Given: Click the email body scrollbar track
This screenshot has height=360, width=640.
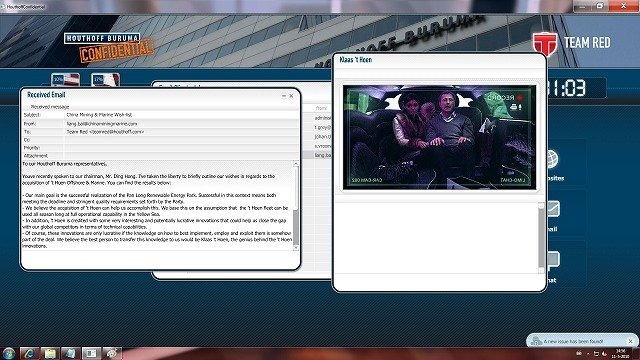Looking at the screenshot, I should [296, 206].
